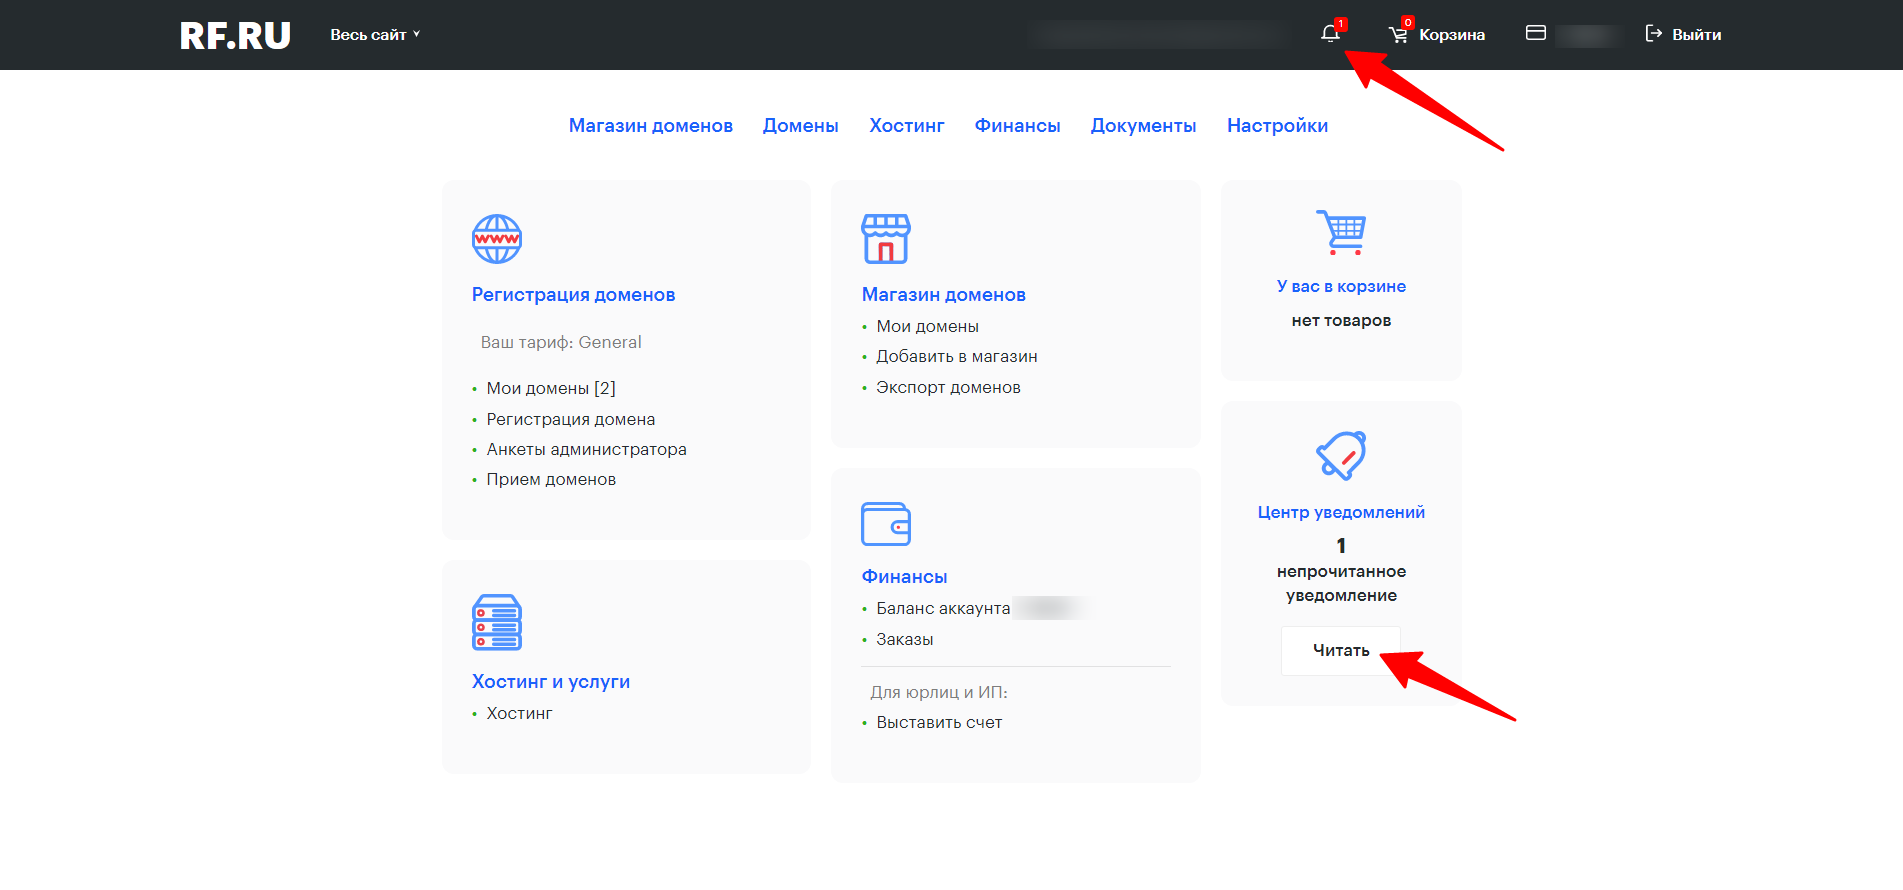The image size is (1903, 890).
Task: Click the globe www domain registration icon
Action: [496, 239]
